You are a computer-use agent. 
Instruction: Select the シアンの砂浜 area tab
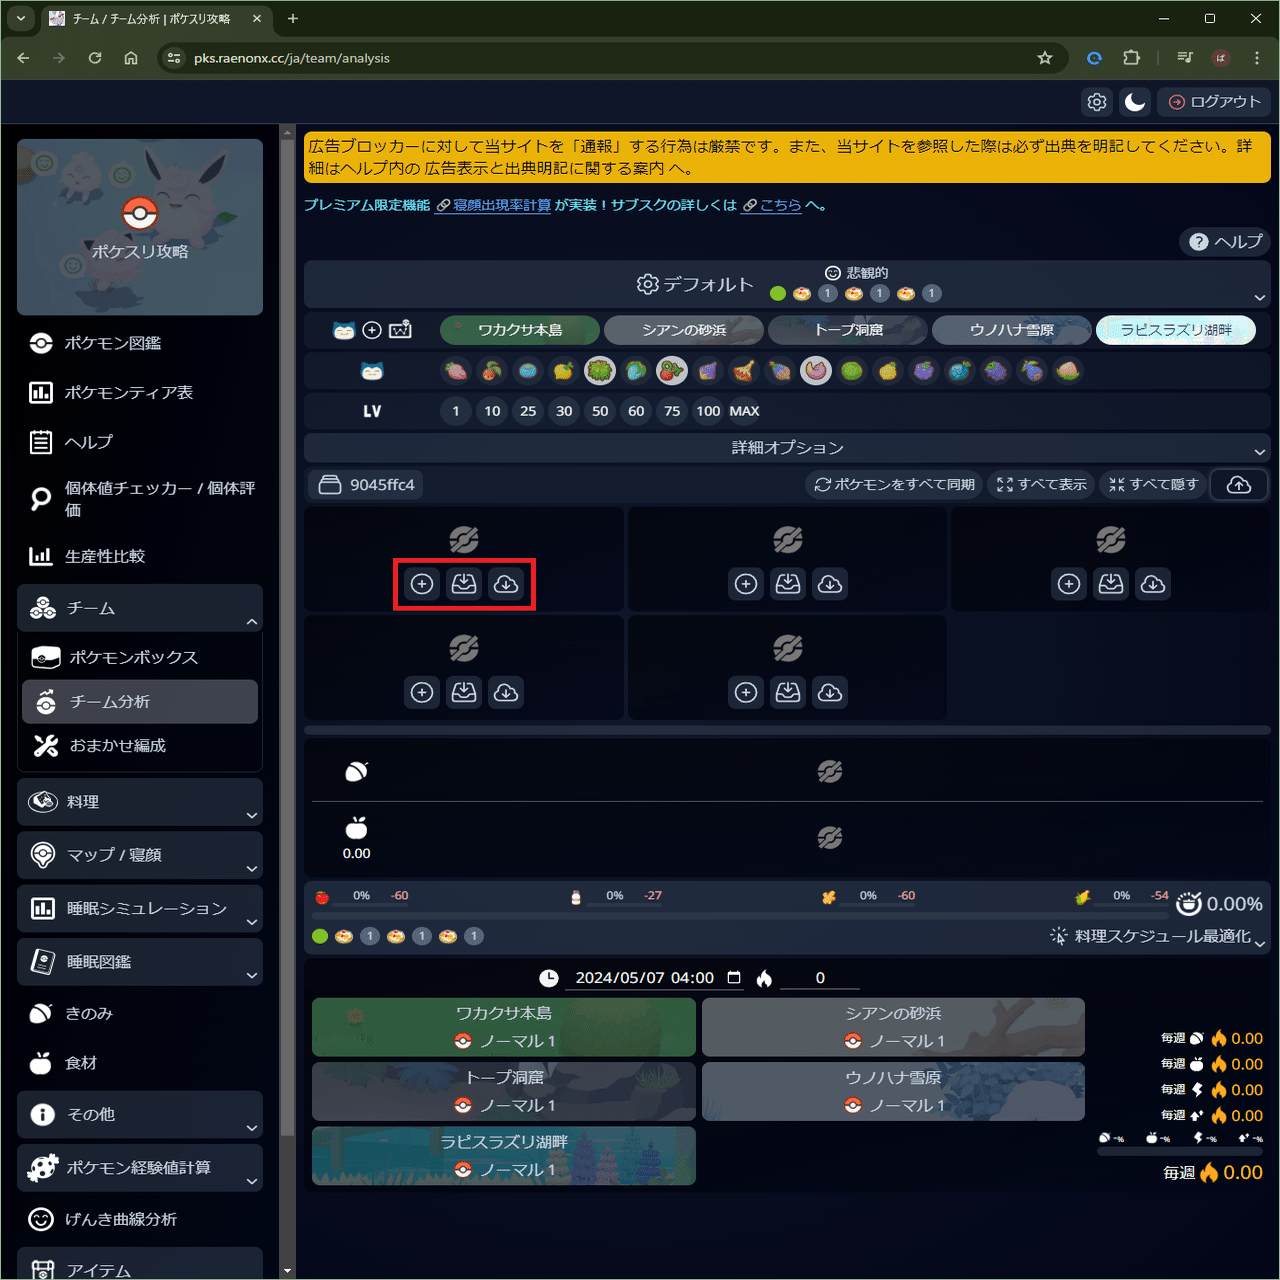coord(684,330)
